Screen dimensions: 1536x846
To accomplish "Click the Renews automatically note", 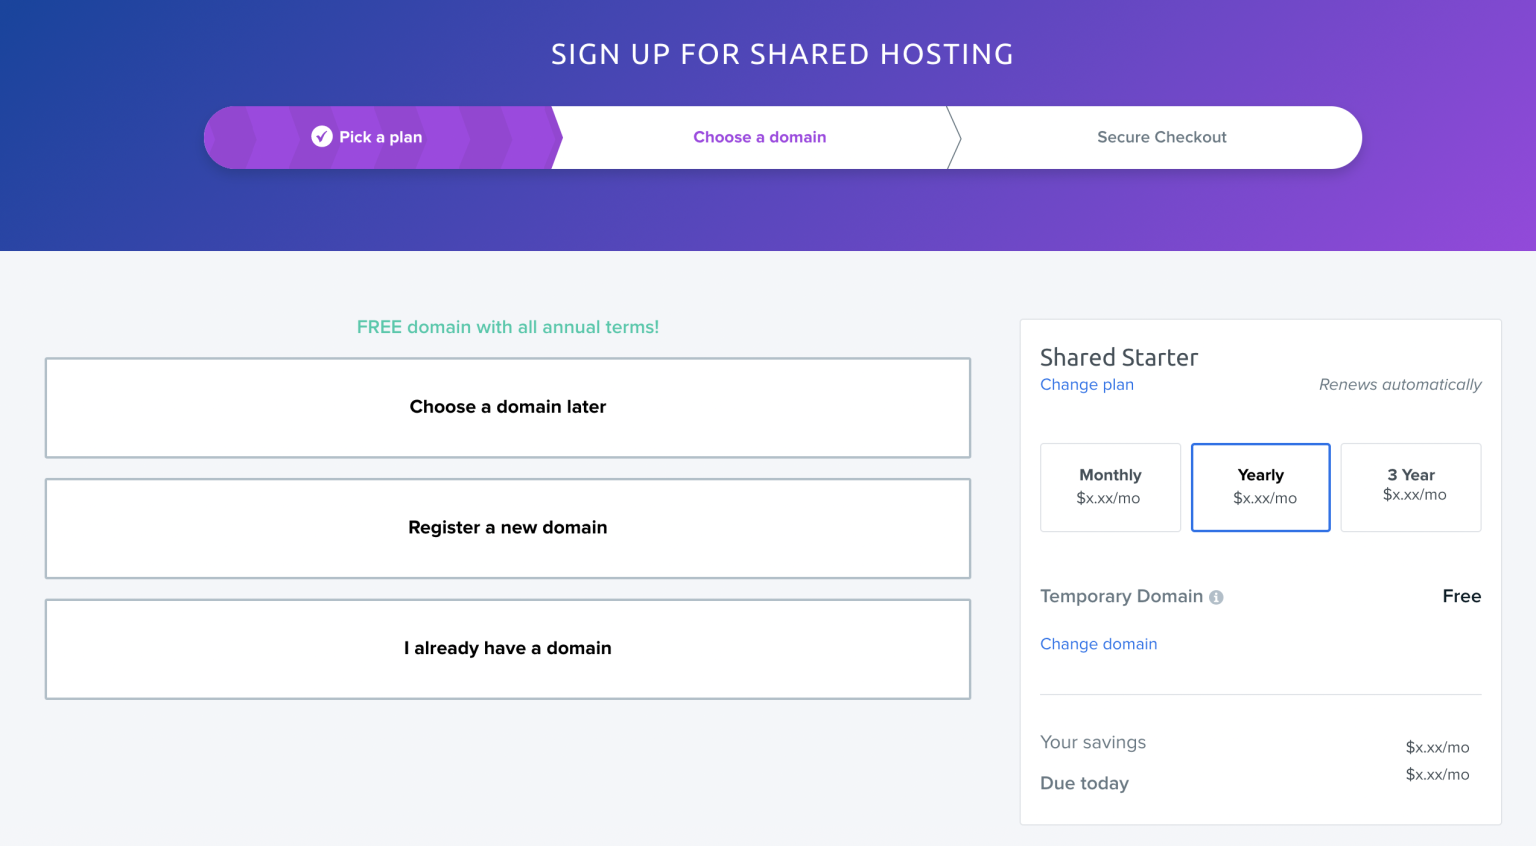I will pyautogui.click(x=1399, y=385).
